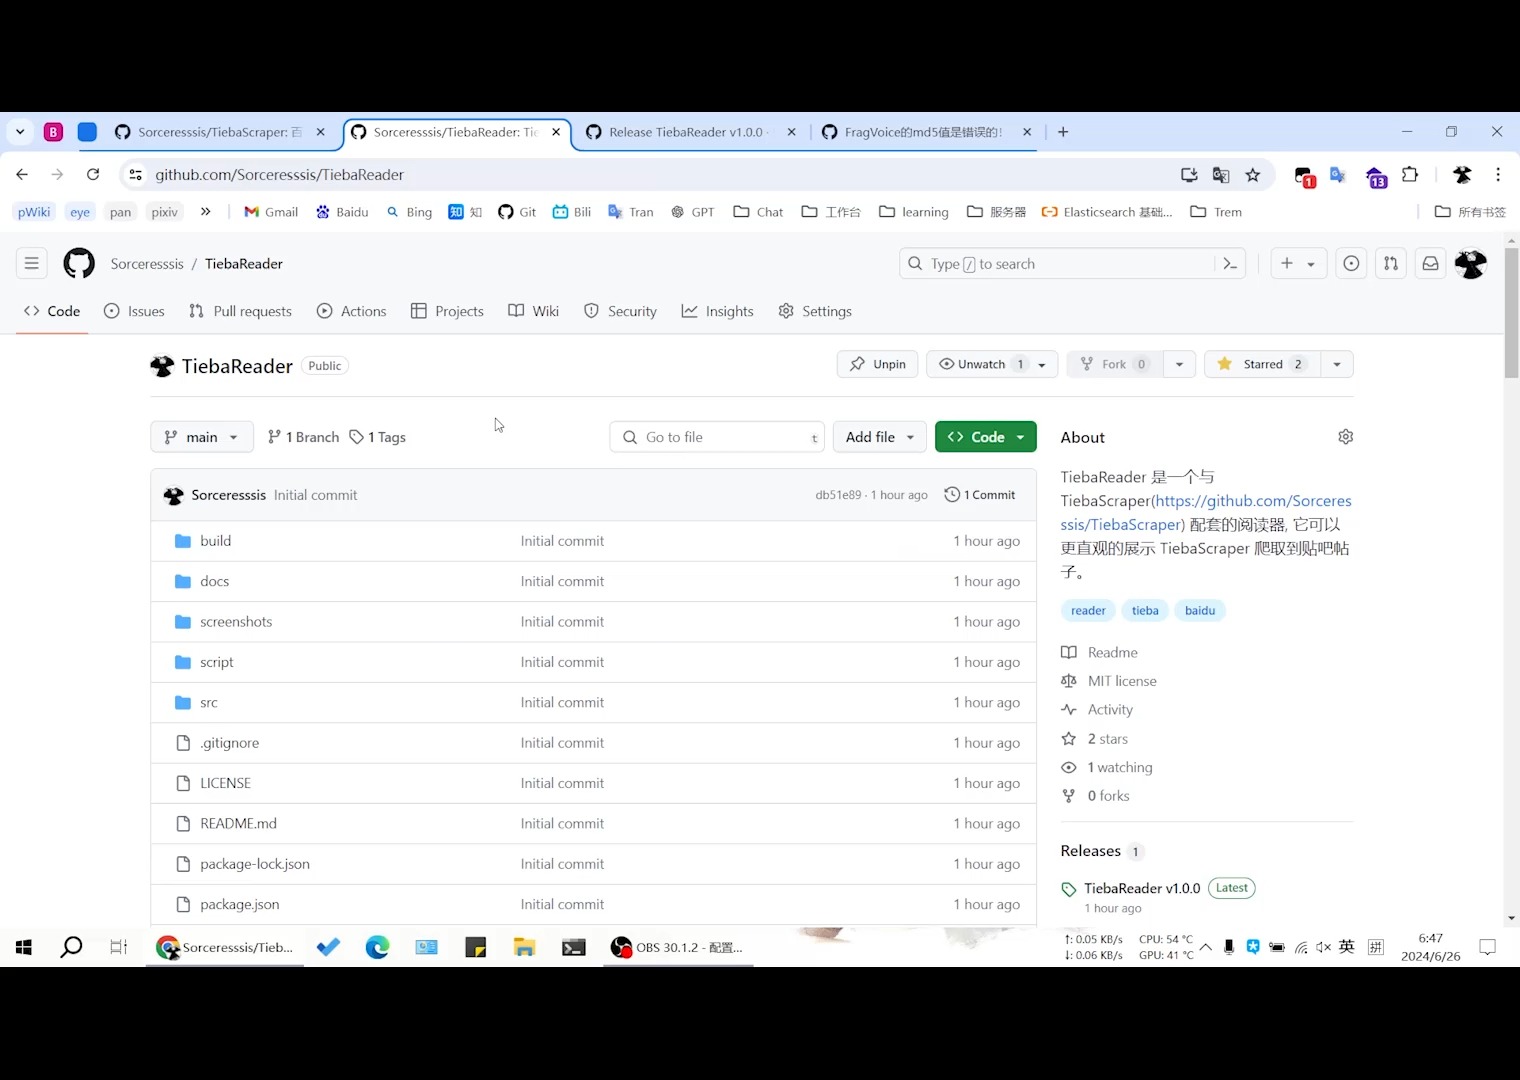
Task: Go back with the browser back arrow
Action: [x=22, y=174]
